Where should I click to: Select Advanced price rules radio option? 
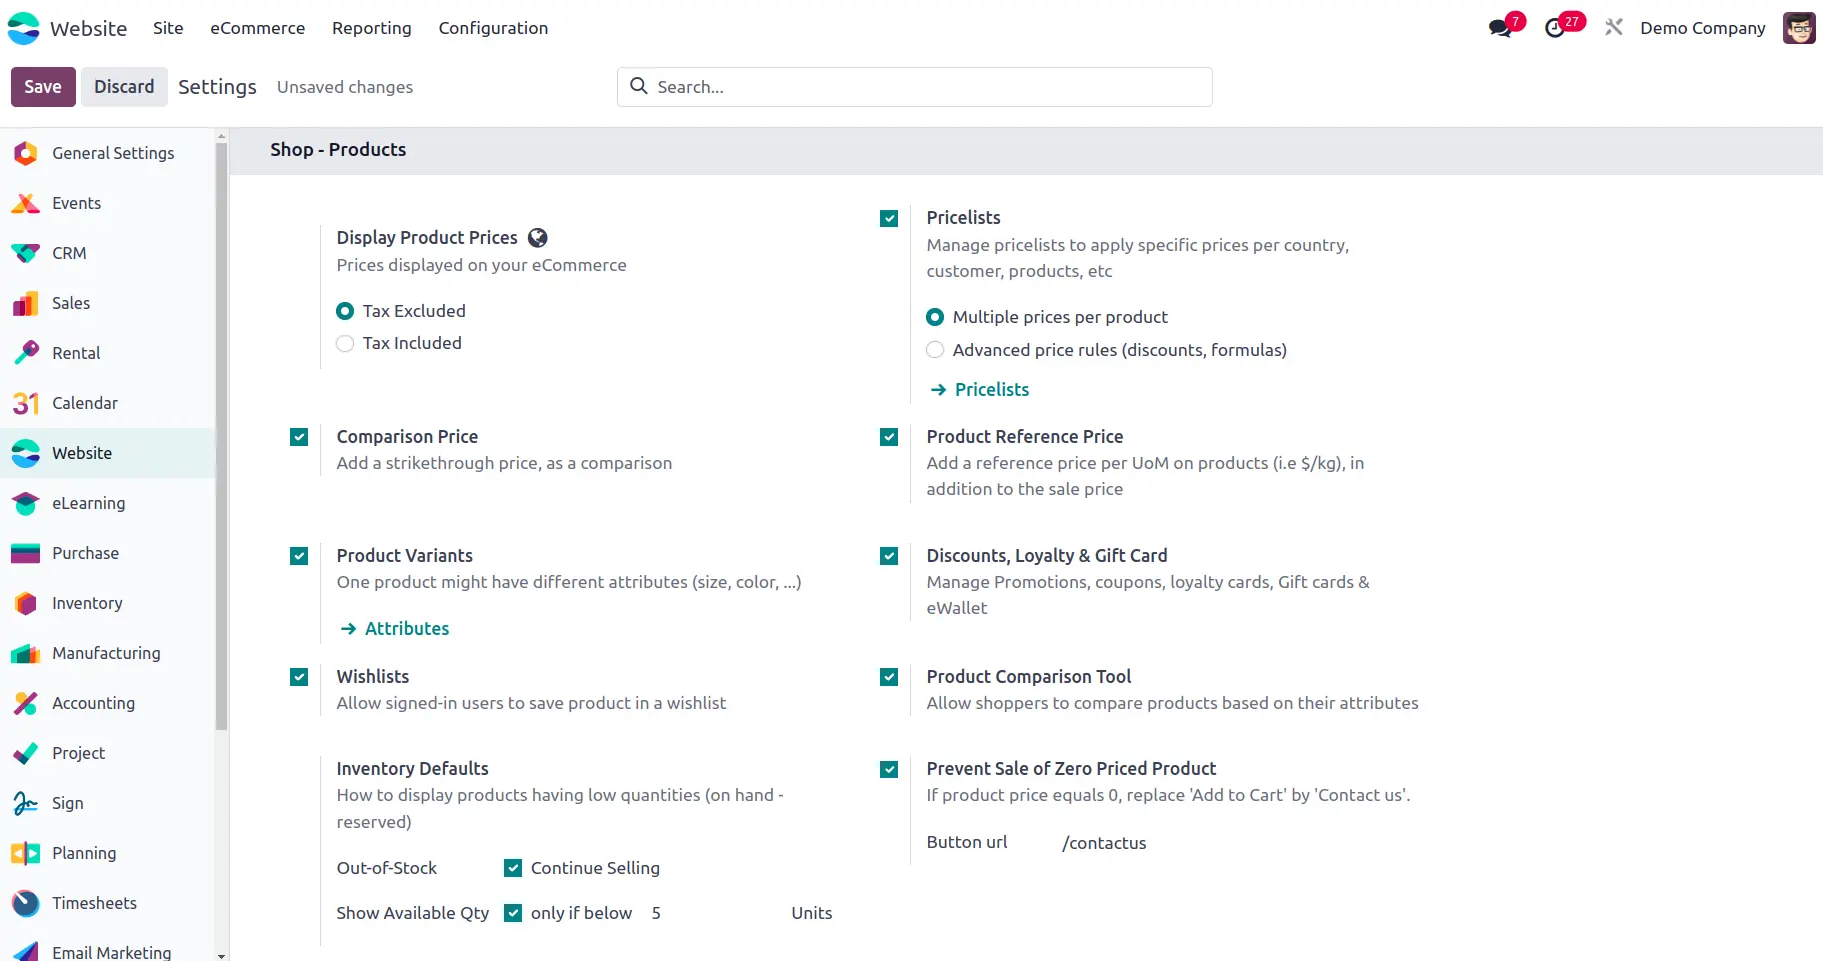[935, 350]
